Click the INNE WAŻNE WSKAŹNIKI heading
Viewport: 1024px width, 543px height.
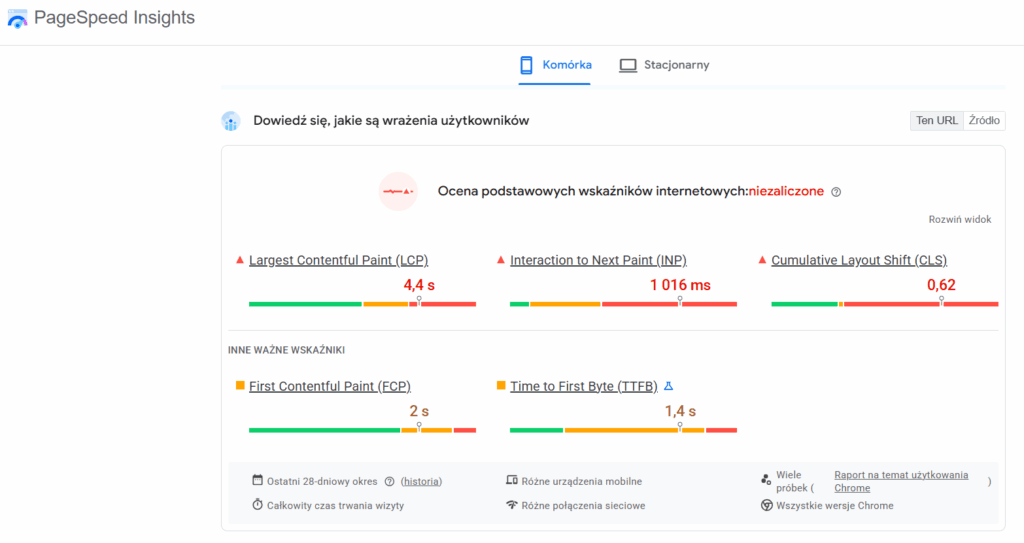286,350
